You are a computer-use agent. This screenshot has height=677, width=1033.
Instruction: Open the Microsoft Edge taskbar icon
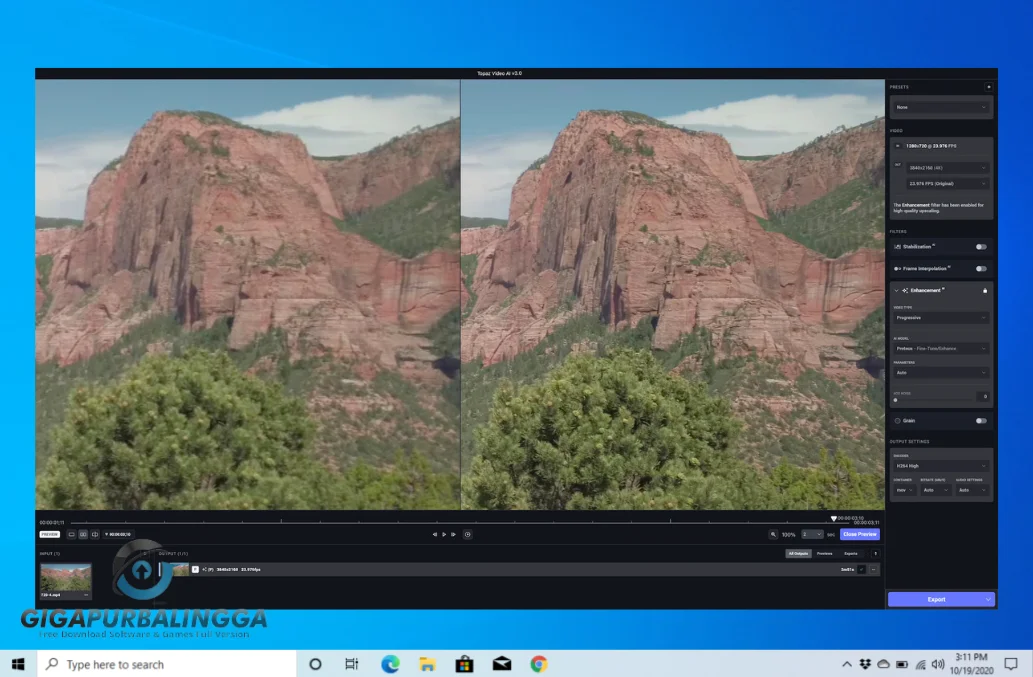(x=390, y=664)
